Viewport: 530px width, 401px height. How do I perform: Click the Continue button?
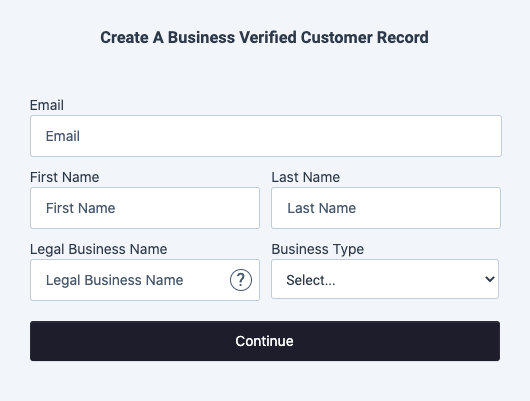(x=265, y=341)
